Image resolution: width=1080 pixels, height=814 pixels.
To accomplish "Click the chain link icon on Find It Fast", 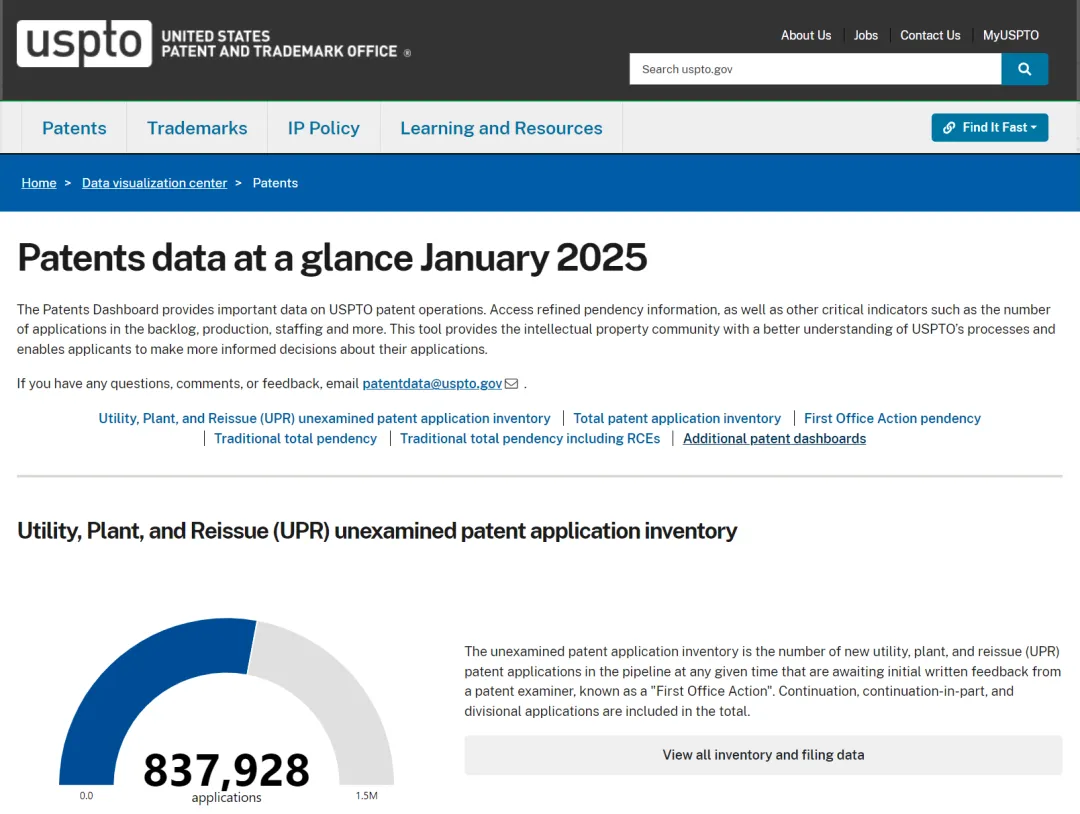I will [949, 127].
